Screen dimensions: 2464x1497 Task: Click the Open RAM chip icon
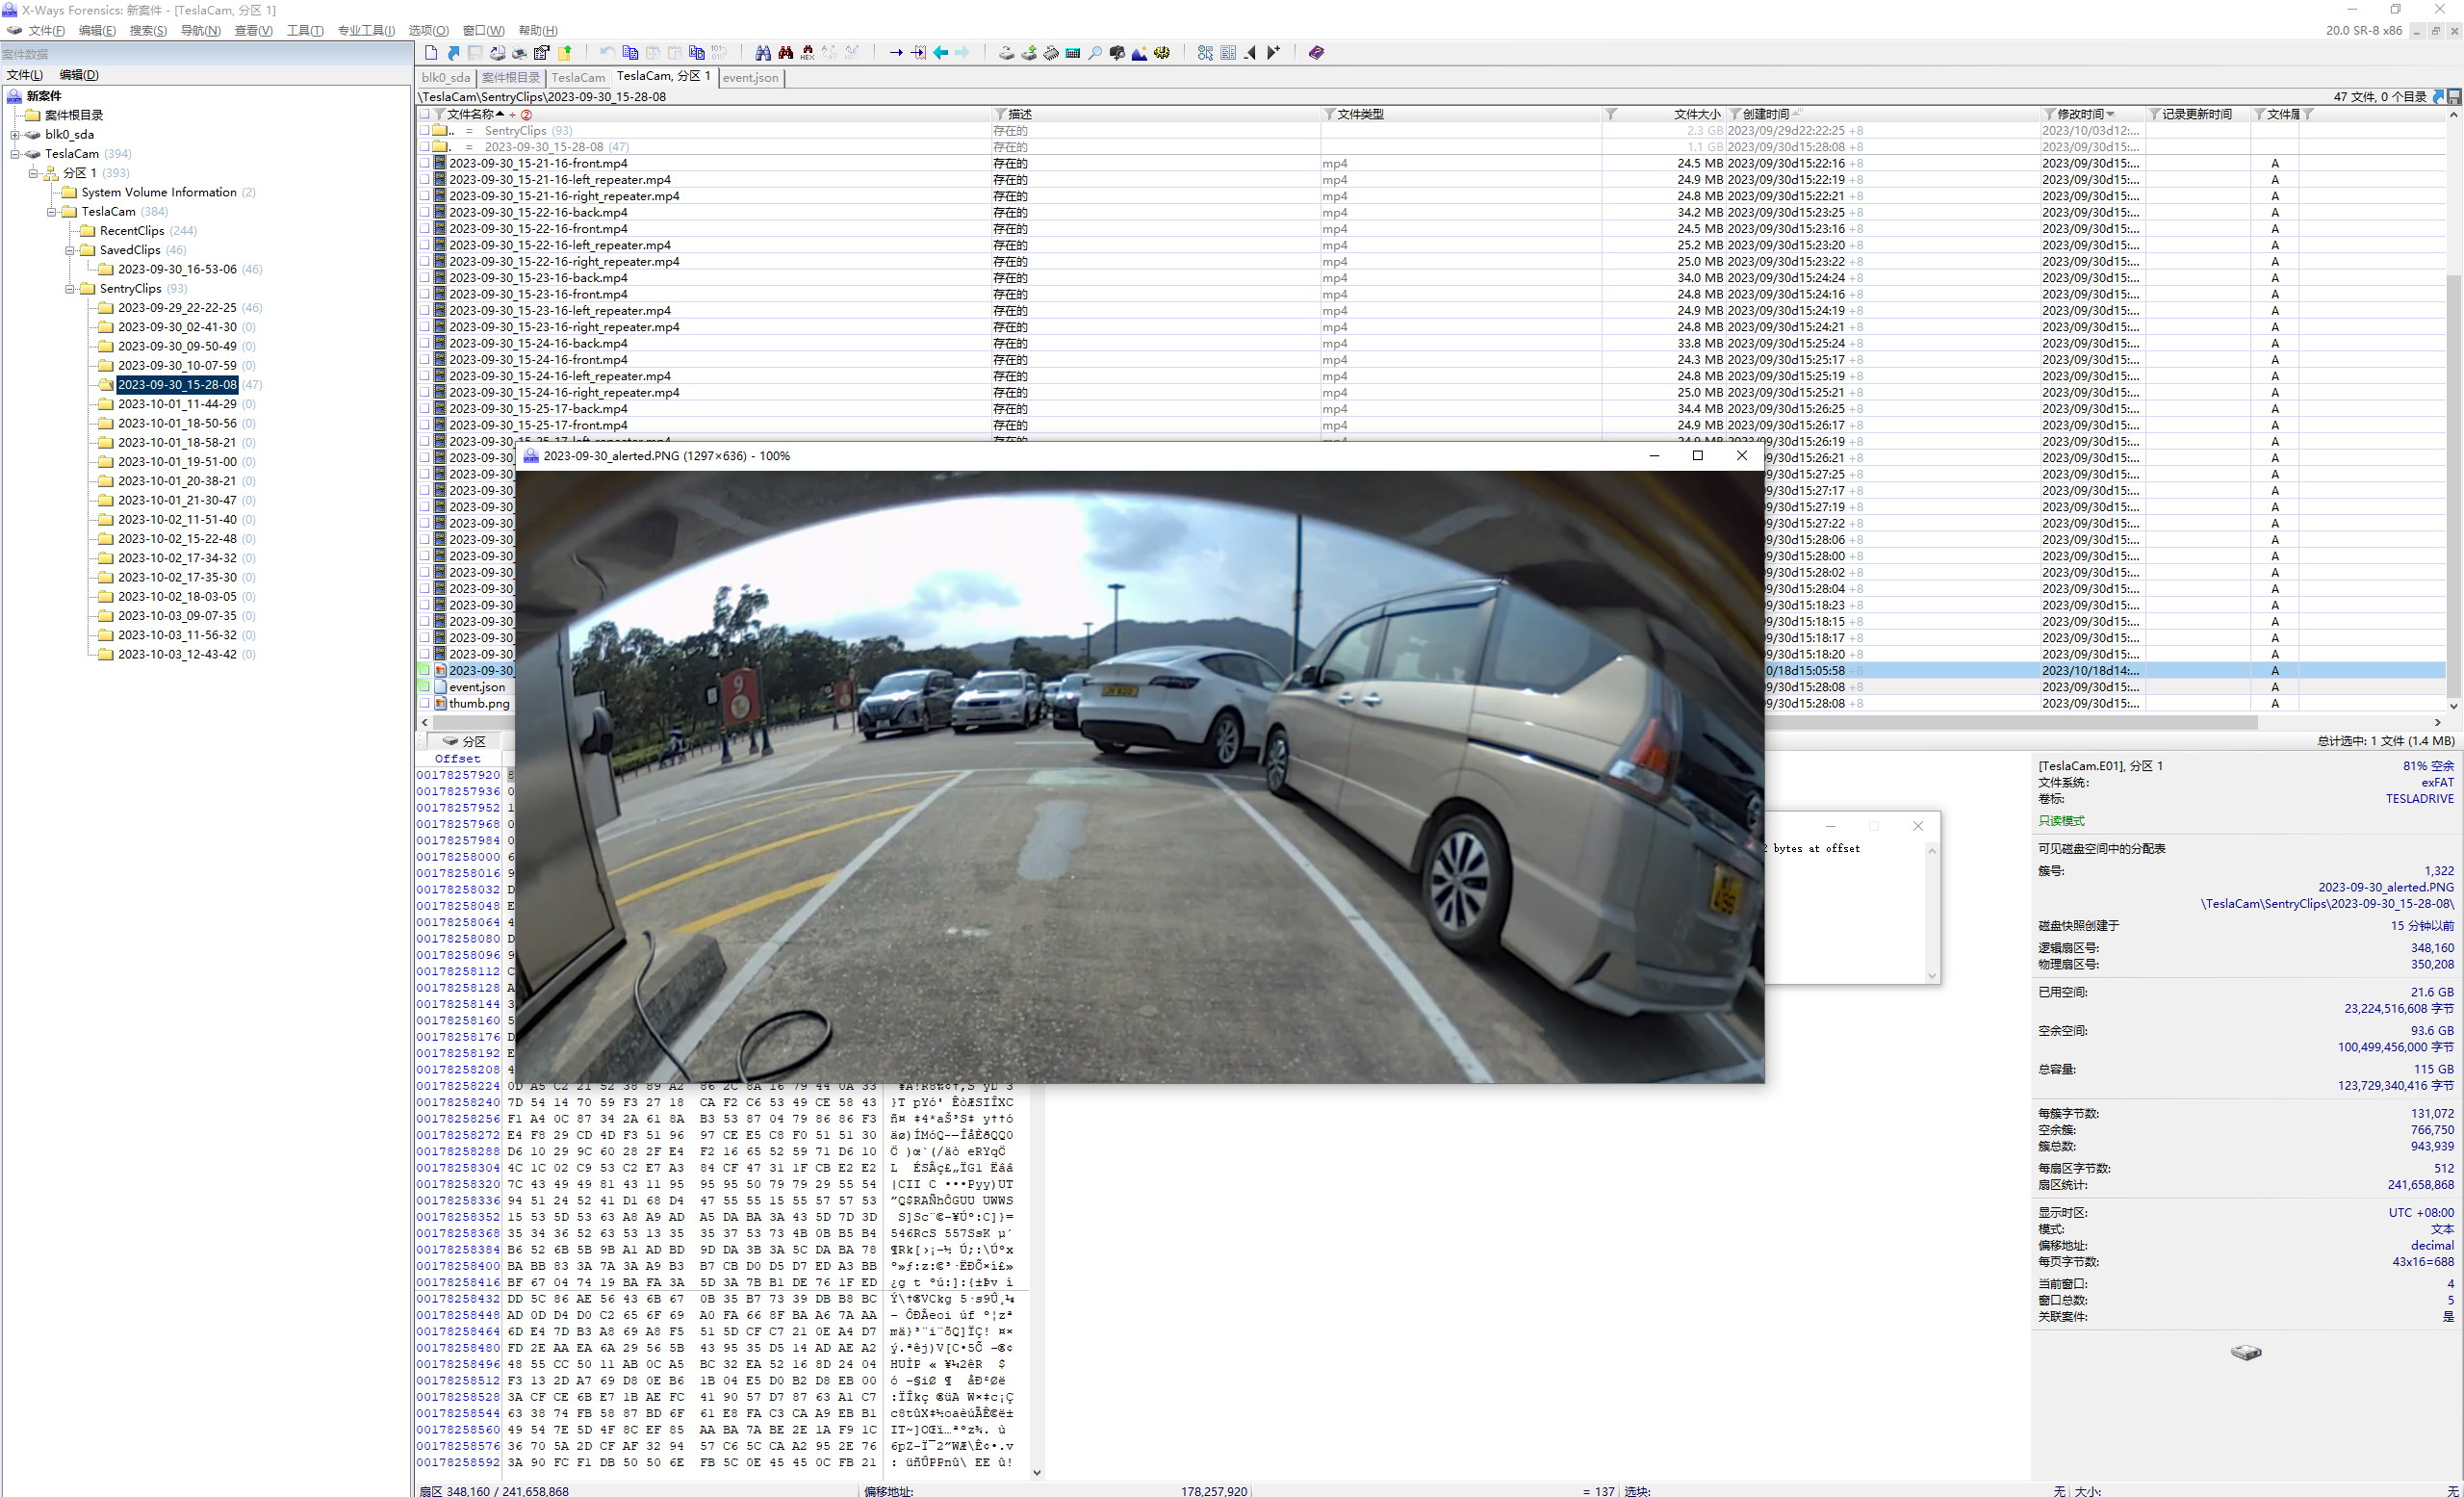1050,53
